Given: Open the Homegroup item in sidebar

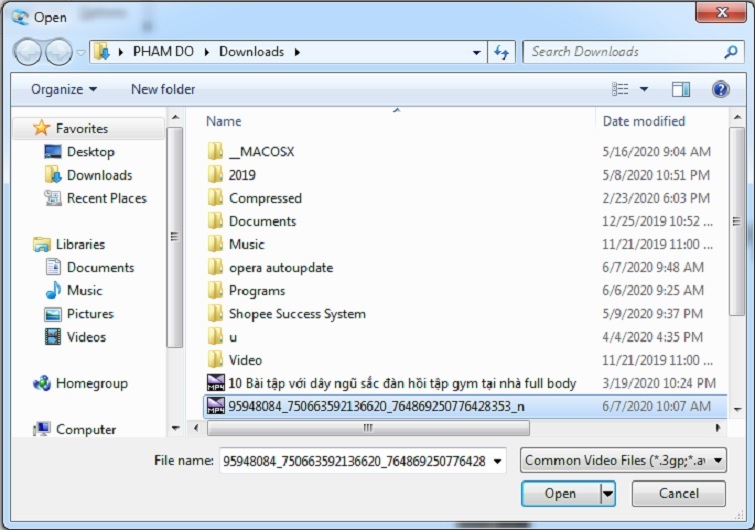Looking at the screenshot, I should tap(91, 383).
